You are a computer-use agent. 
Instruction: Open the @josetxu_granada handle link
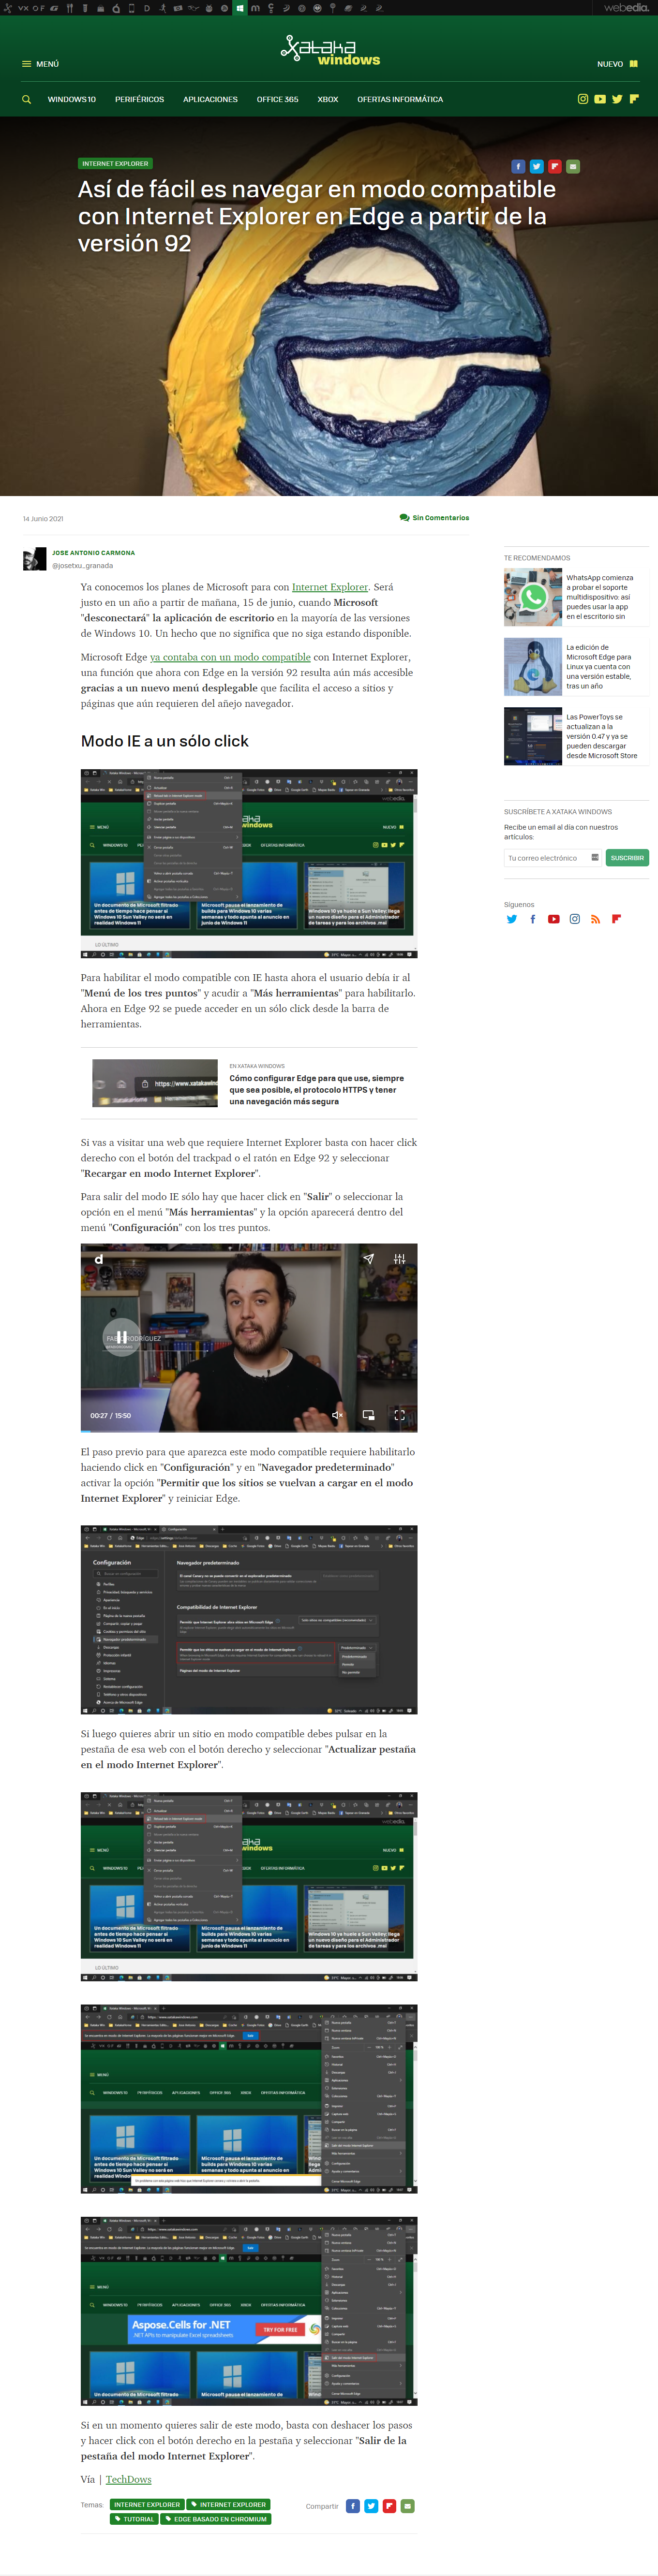click(82, 566)
